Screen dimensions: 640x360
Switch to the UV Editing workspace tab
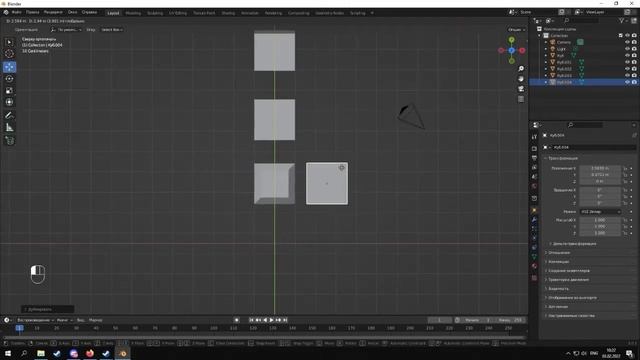point(178,13)
